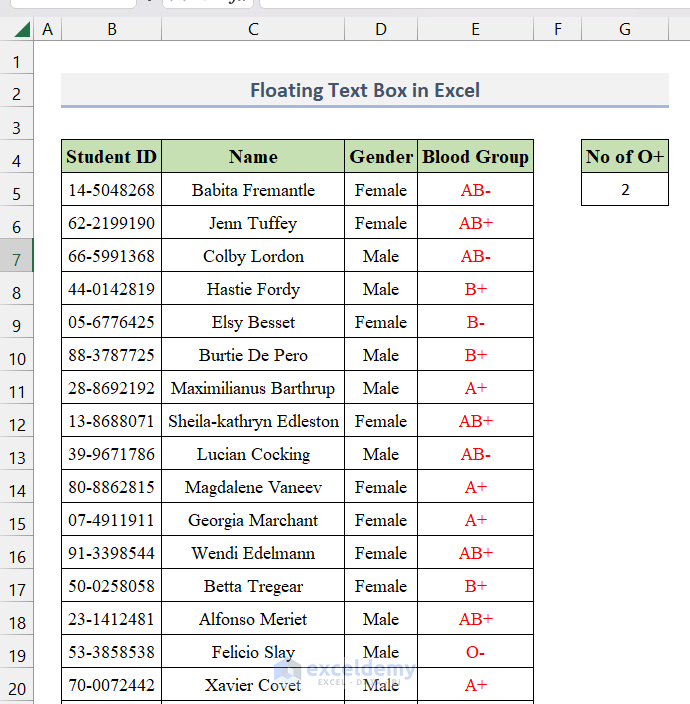Select row 19 header
Viewport: 690px width, 704px height.
pos(17,653)
